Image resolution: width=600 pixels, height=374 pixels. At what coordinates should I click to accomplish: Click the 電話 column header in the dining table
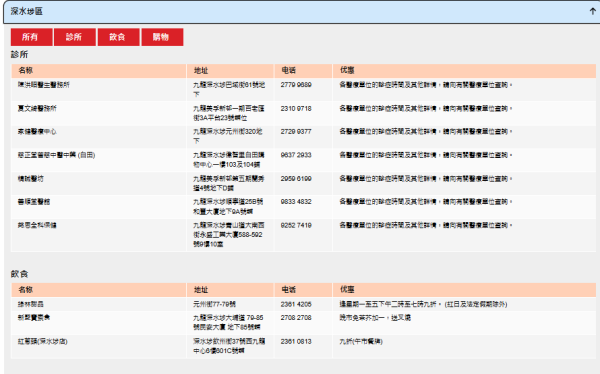(289, 290)
